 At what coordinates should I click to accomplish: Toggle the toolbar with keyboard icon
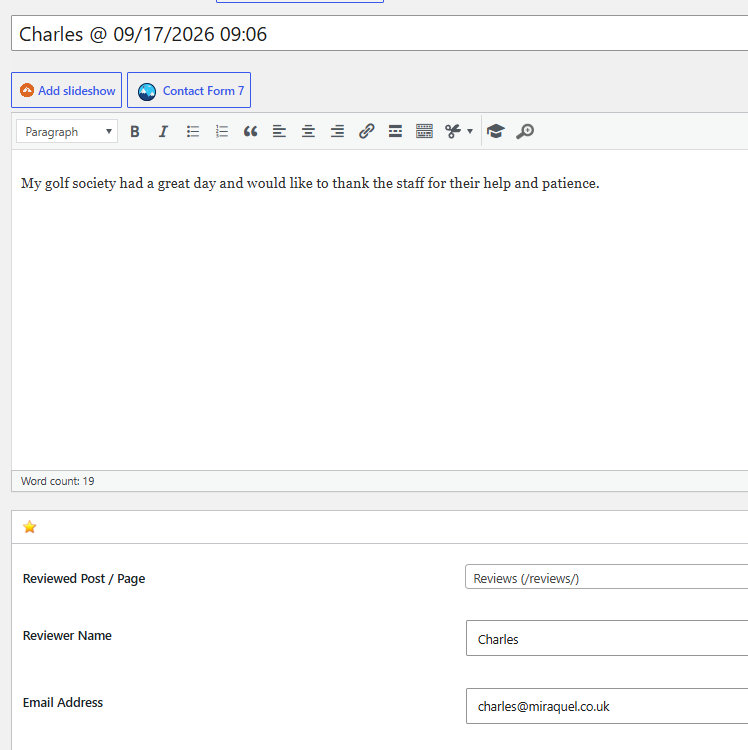424,131
